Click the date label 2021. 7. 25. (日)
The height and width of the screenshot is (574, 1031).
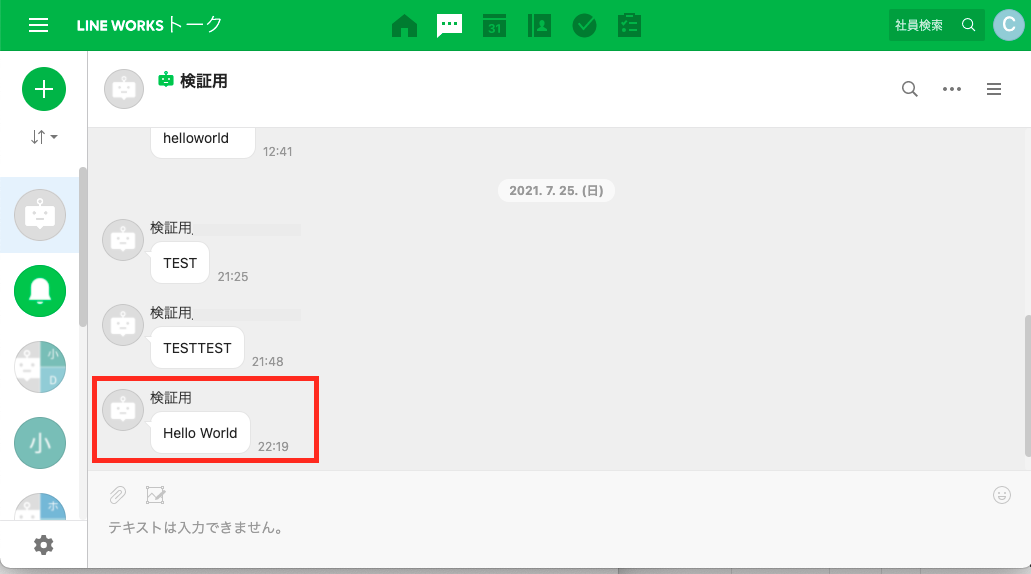(x=556, y=191)
